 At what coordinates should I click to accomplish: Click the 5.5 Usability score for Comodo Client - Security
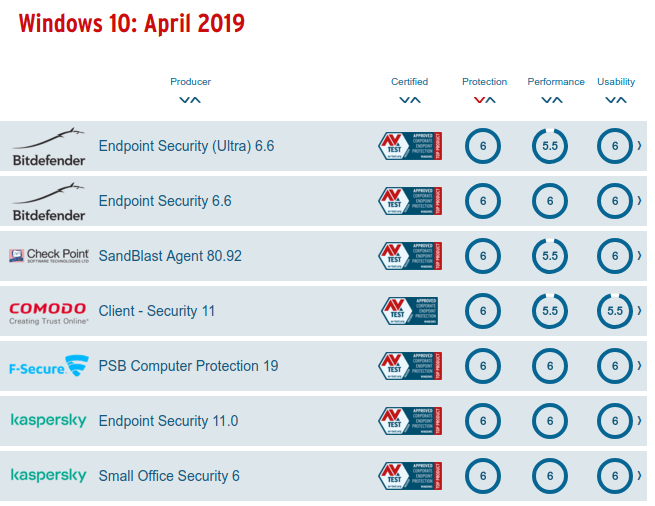(x=615, y=311)
